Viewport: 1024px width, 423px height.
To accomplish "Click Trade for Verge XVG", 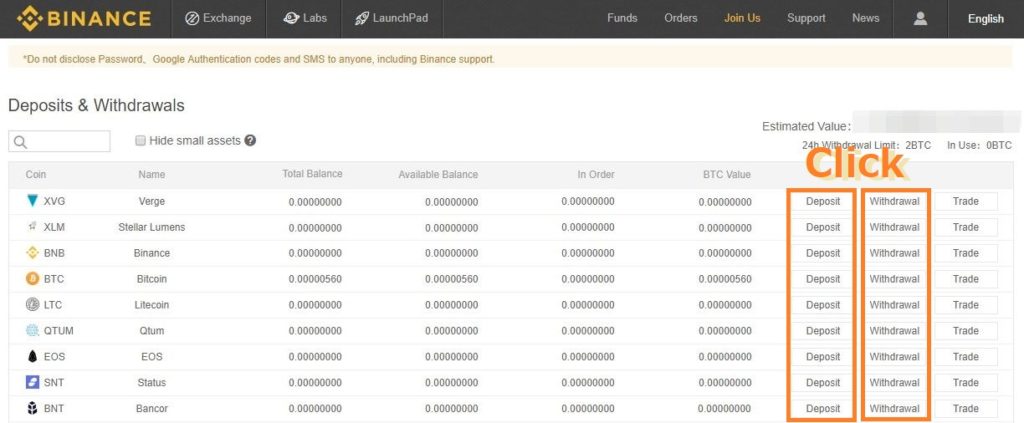I will [965, 201].
